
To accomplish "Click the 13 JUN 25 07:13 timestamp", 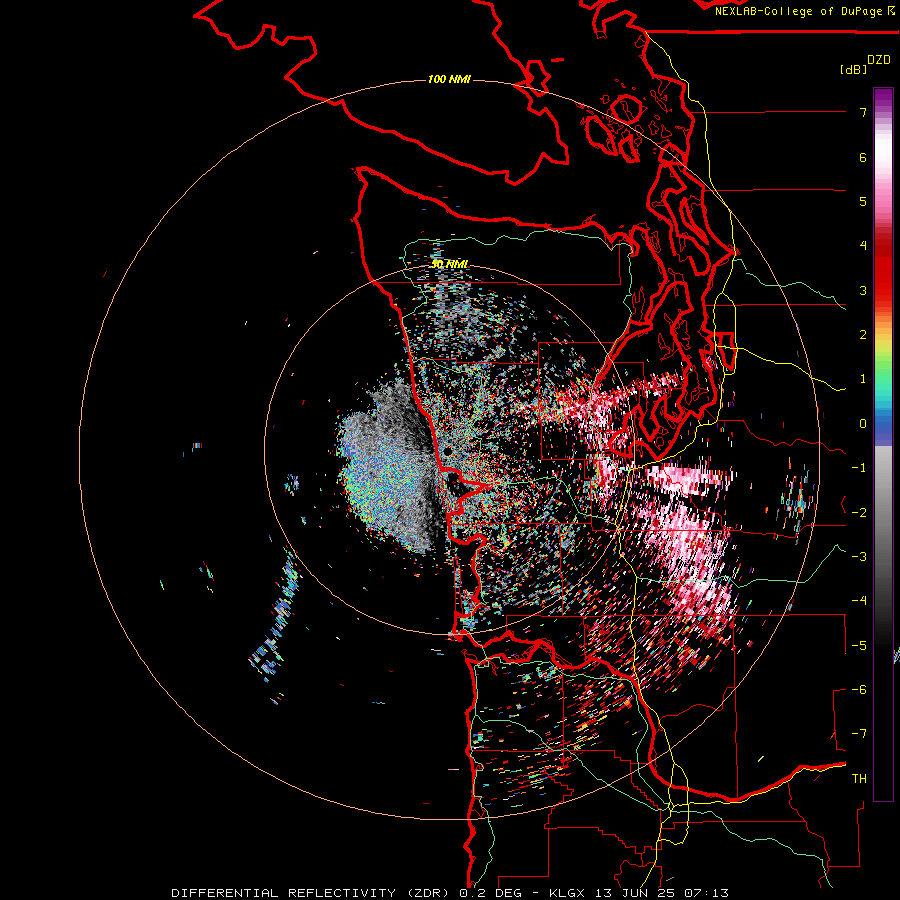I will (x=661, y=893).
